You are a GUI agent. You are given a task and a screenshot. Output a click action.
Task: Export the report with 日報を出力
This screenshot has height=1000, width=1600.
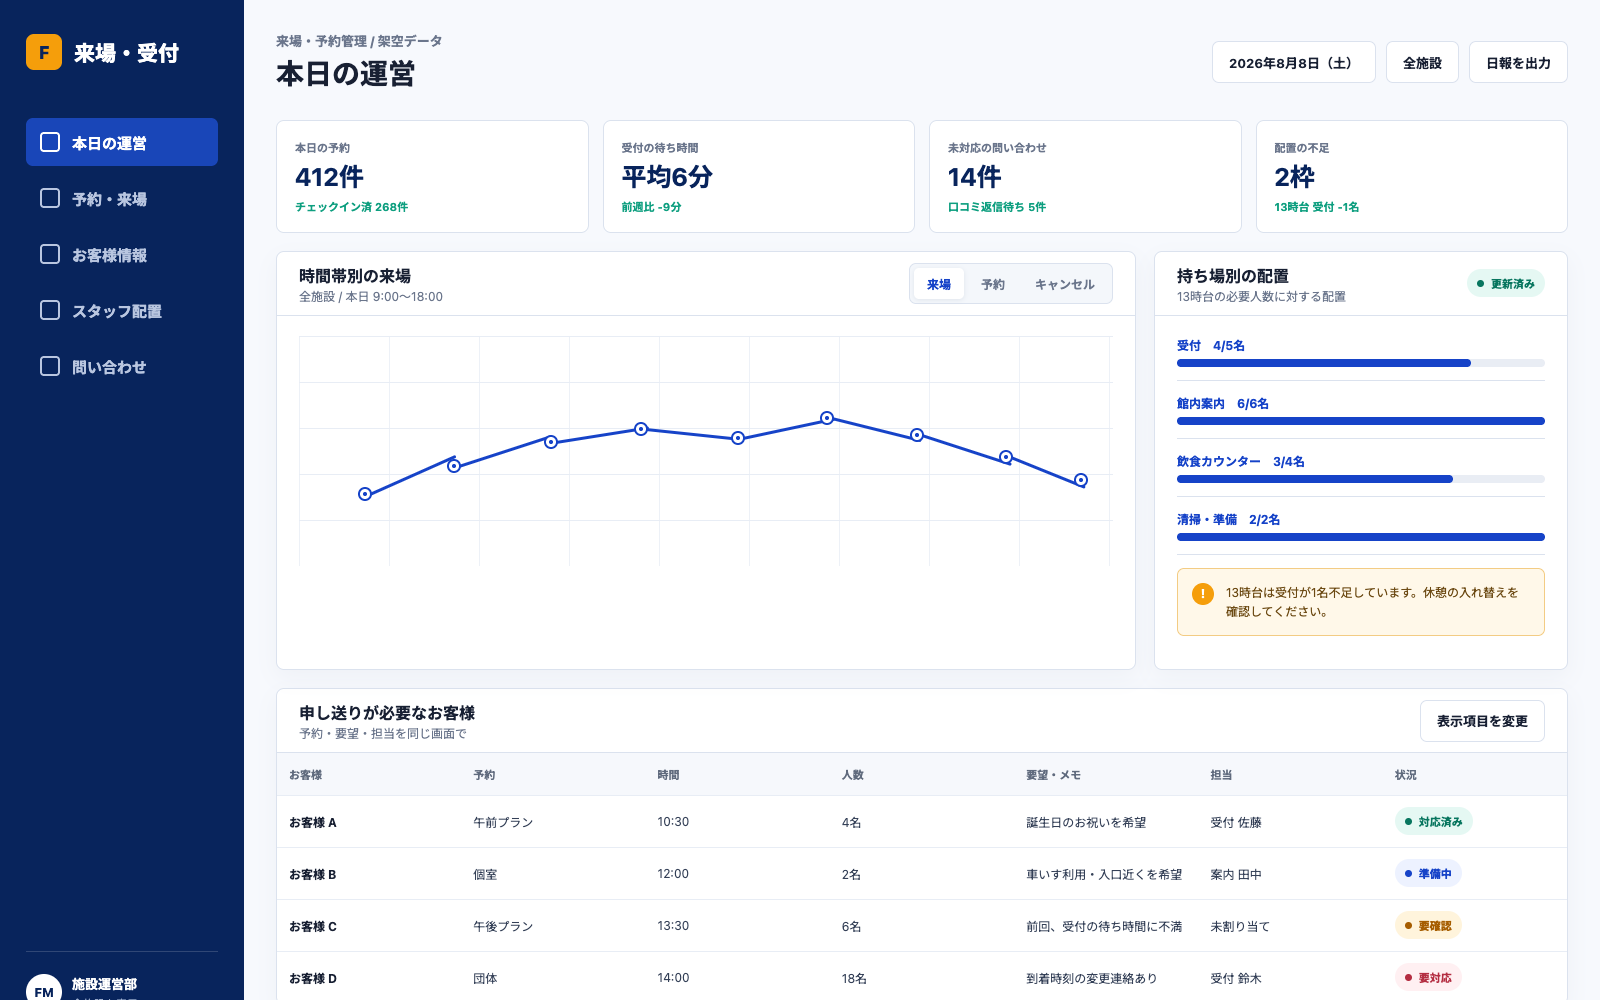pos(1518,62)
